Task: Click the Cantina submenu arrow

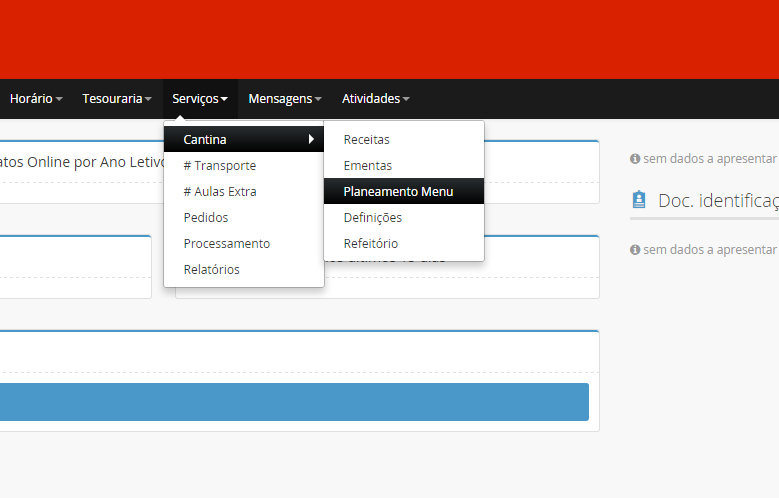Action: click(x=311, y=139)
